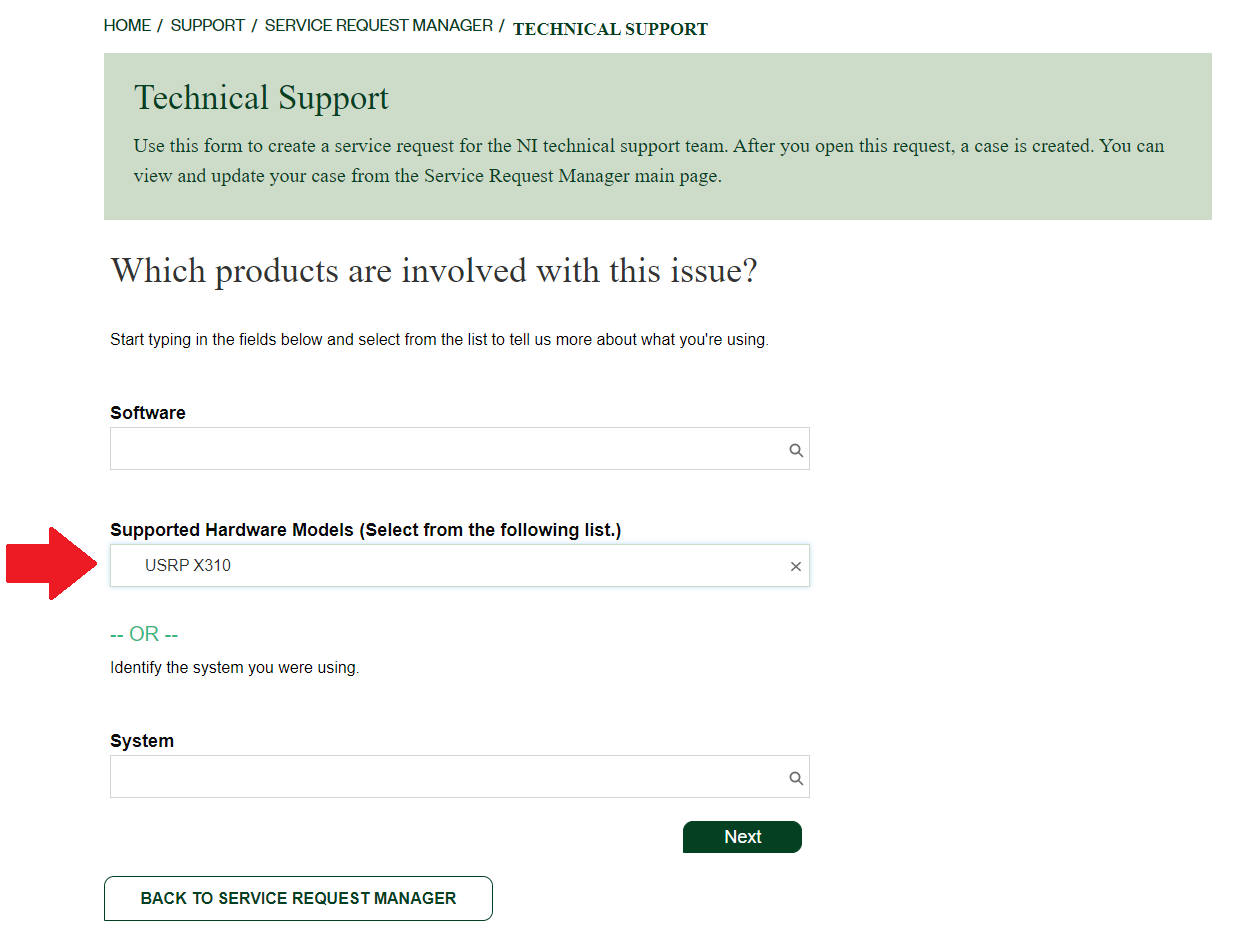1246x938 pixels.
Task: Open the HOME breadcrumb link
Action: coord(127,26)
